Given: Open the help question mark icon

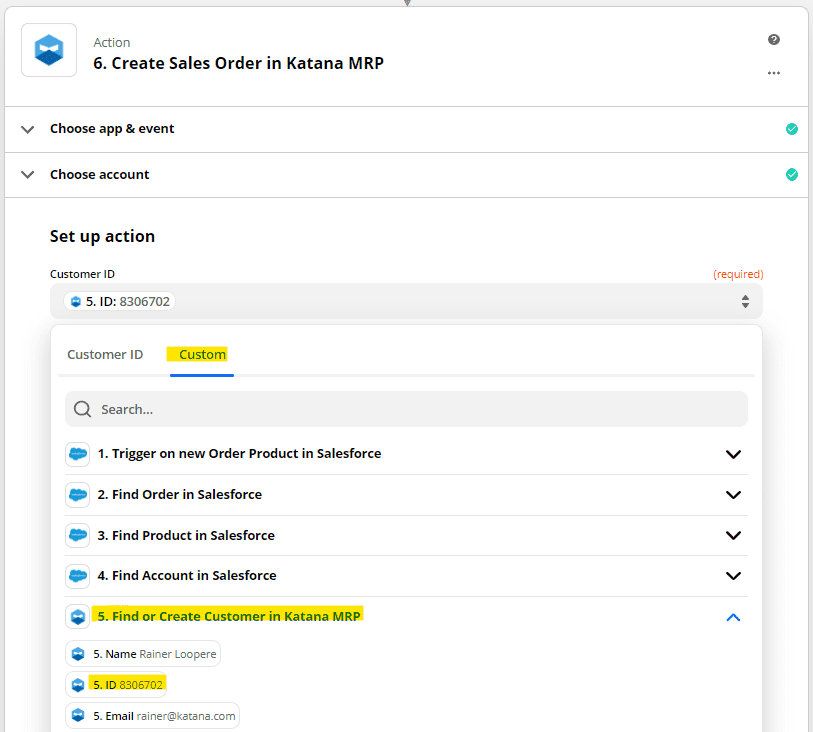Looking at the screenshot, I should click(x=774, y=39).
